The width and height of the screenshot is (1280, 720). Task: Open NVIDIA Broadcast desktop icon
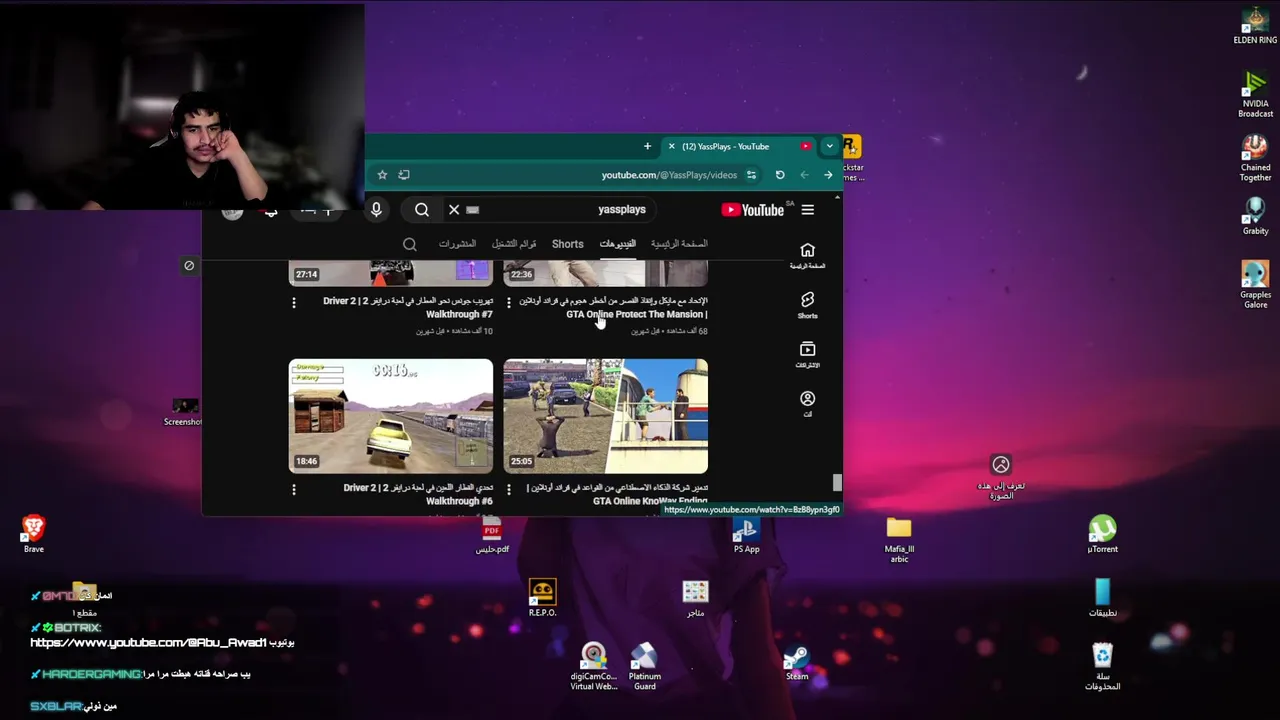point(1255,95)
